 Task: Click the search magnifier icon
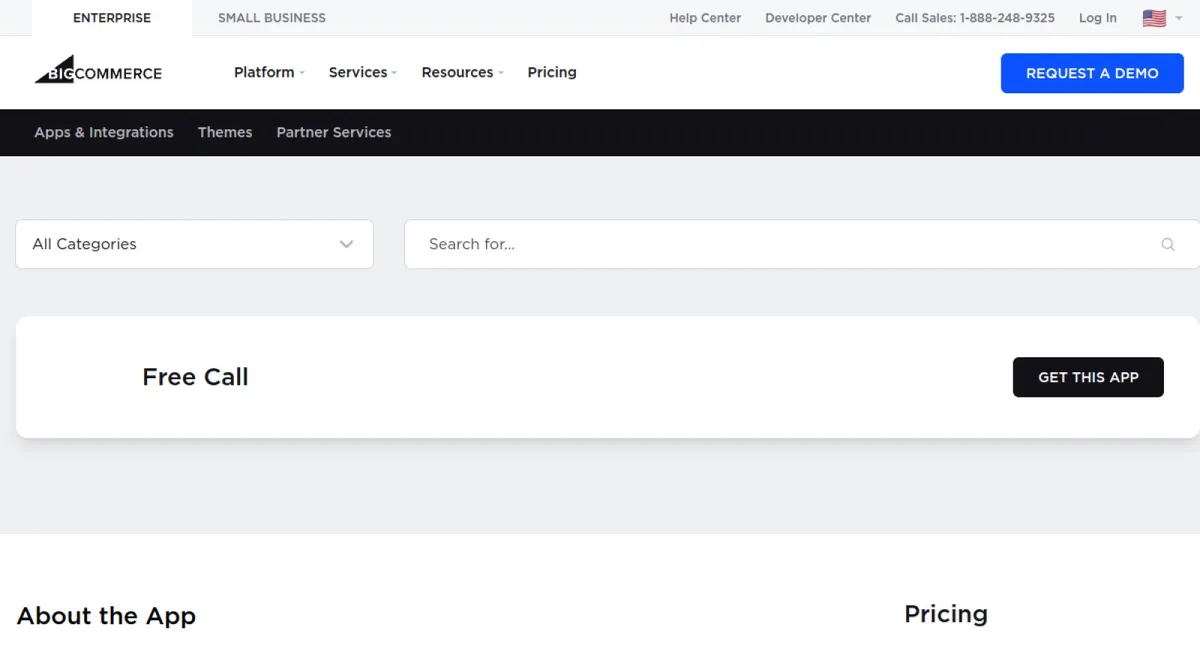pyautogui.click(x=1167, y=244)
